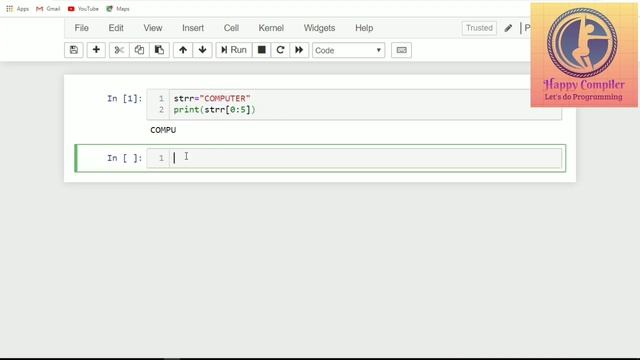Viewport: 640px width, 360px height.
Task: Move the selected cell down
Action: [x=202, y=50]
